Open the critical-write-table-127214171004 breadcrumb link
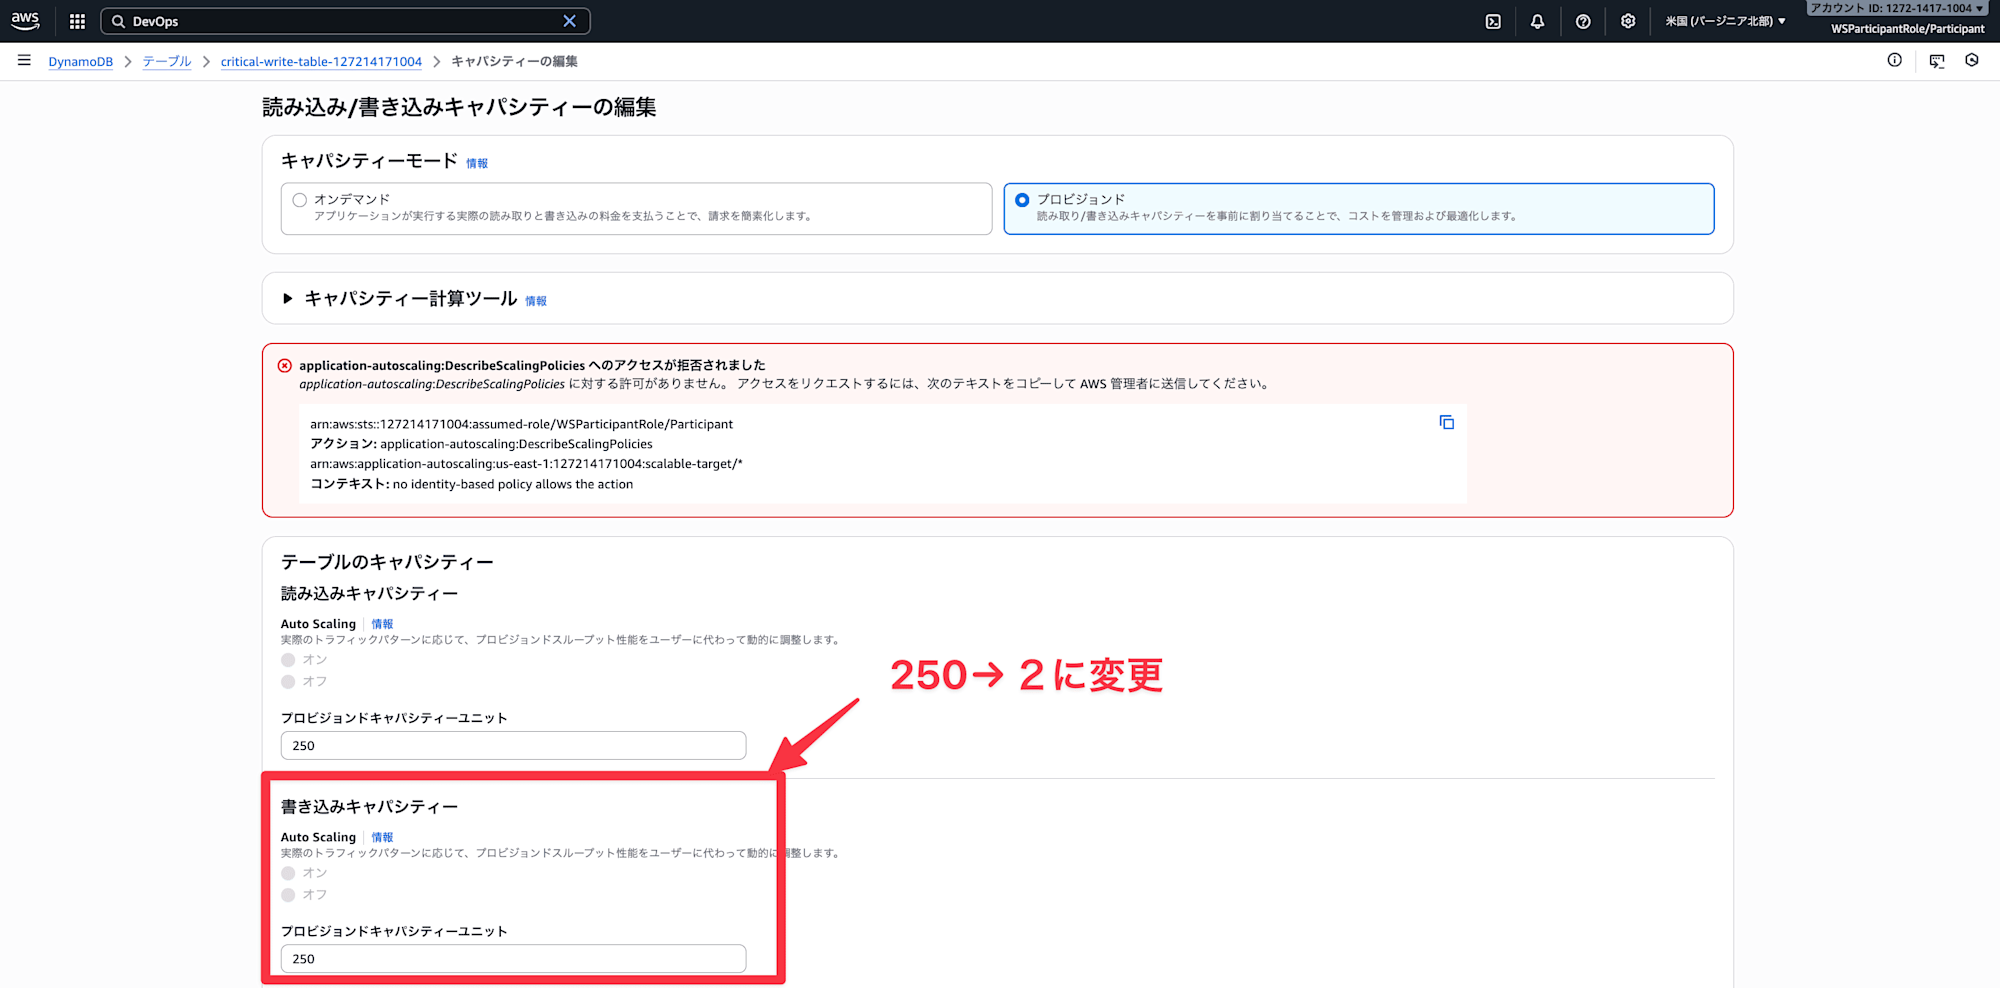 click(x=321, y=62)
